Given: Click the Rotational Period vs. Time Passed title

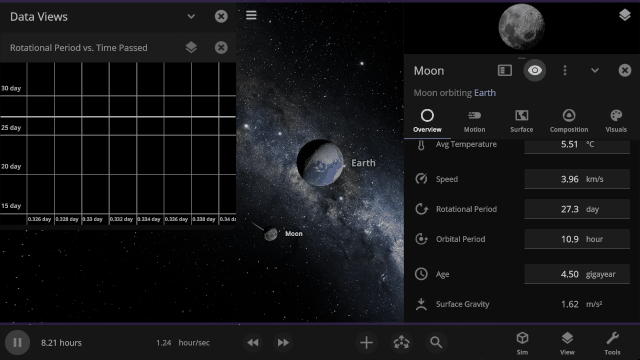Looking at the screenshot, I should (79, 48).
